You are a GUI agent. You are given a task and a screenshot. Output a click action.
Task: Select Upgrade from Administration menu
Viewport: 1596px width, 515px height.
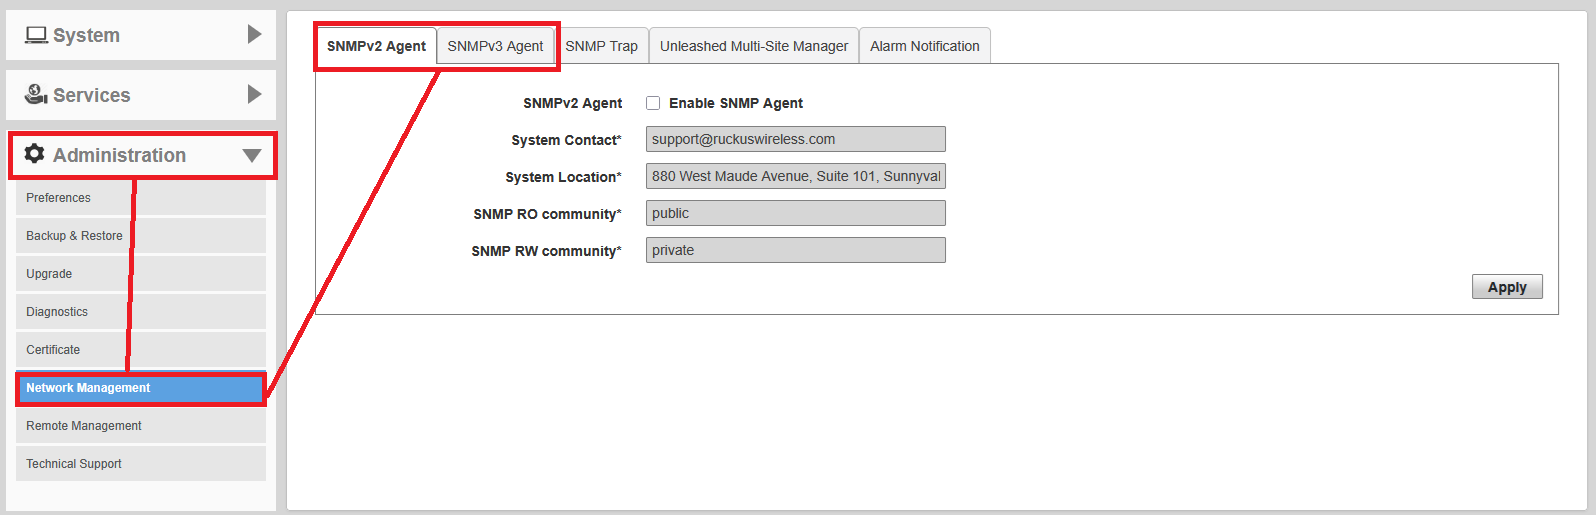[x=49, y=274]
